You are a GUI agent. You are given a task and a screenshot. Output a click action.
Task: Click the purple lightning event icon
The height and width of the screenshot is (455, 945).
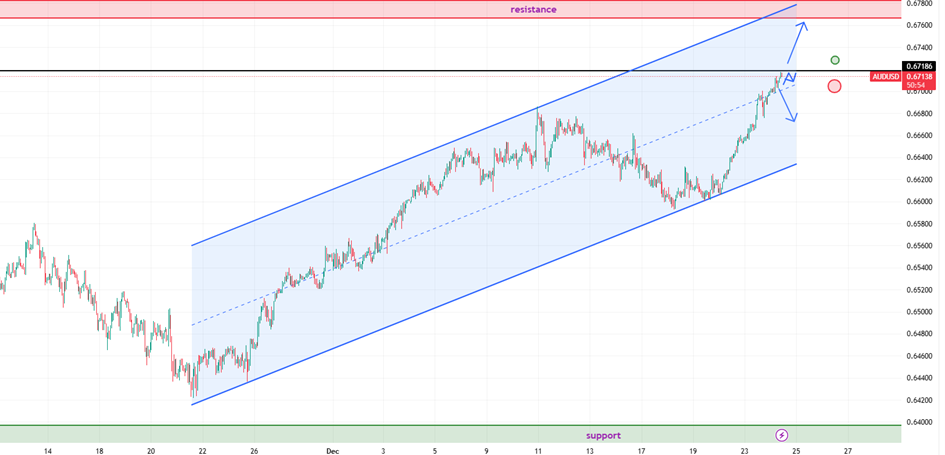tap(782, 435)
